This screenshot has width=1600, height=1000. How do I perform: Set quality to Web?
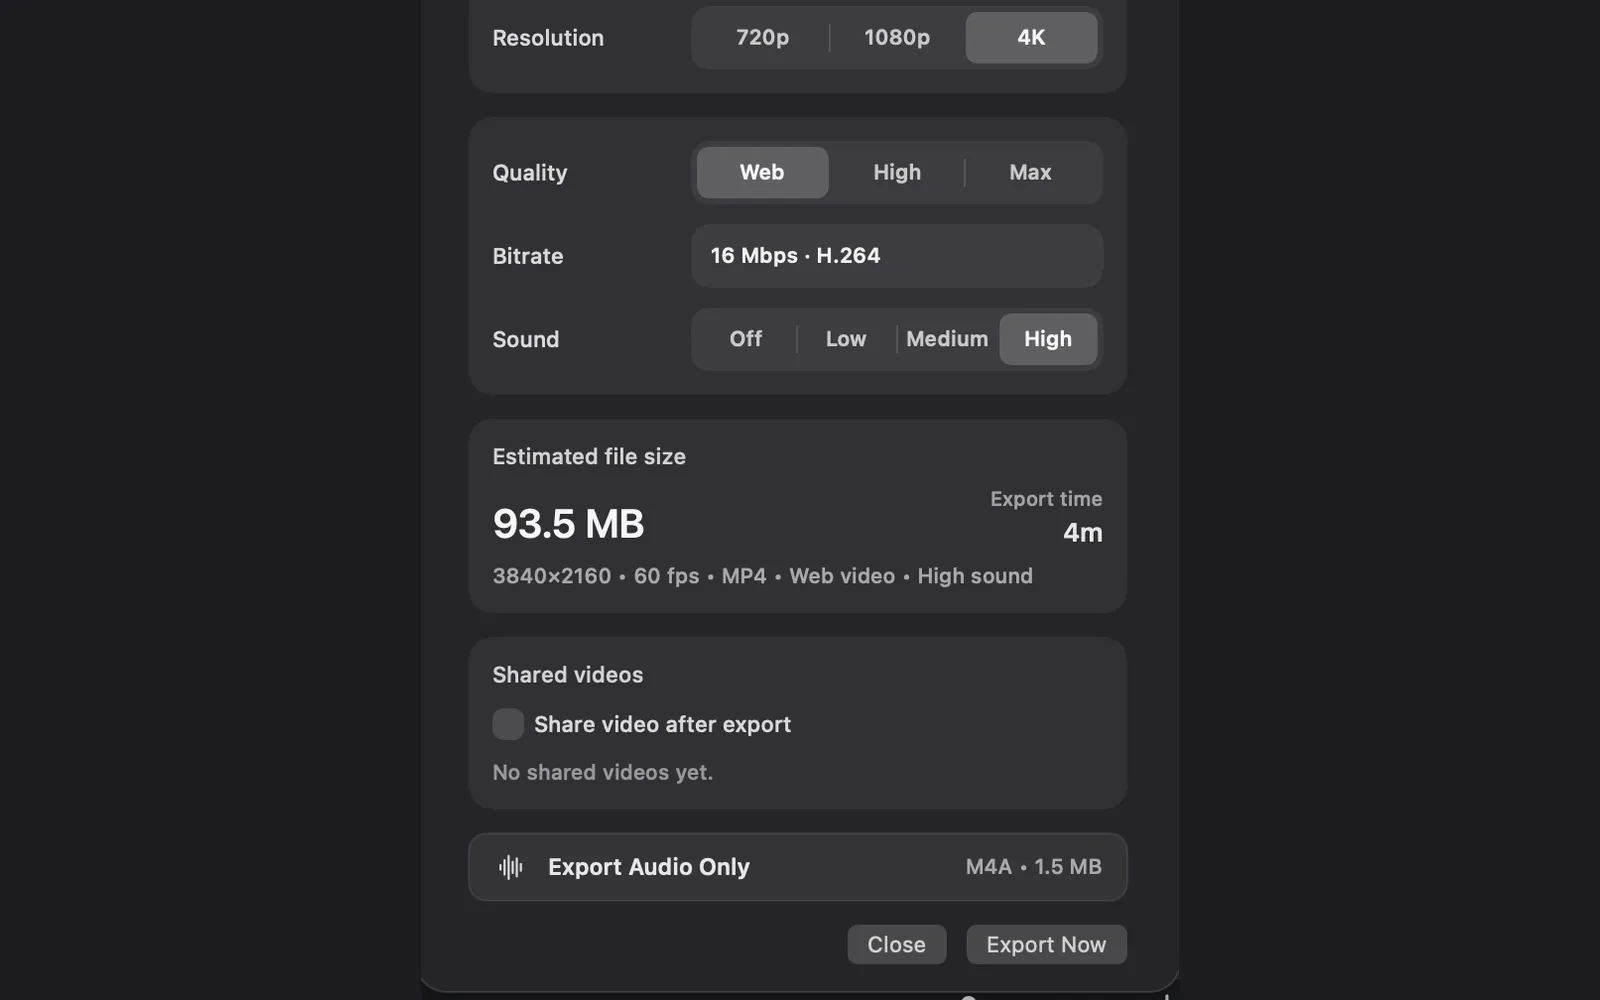tap(762, 172)
